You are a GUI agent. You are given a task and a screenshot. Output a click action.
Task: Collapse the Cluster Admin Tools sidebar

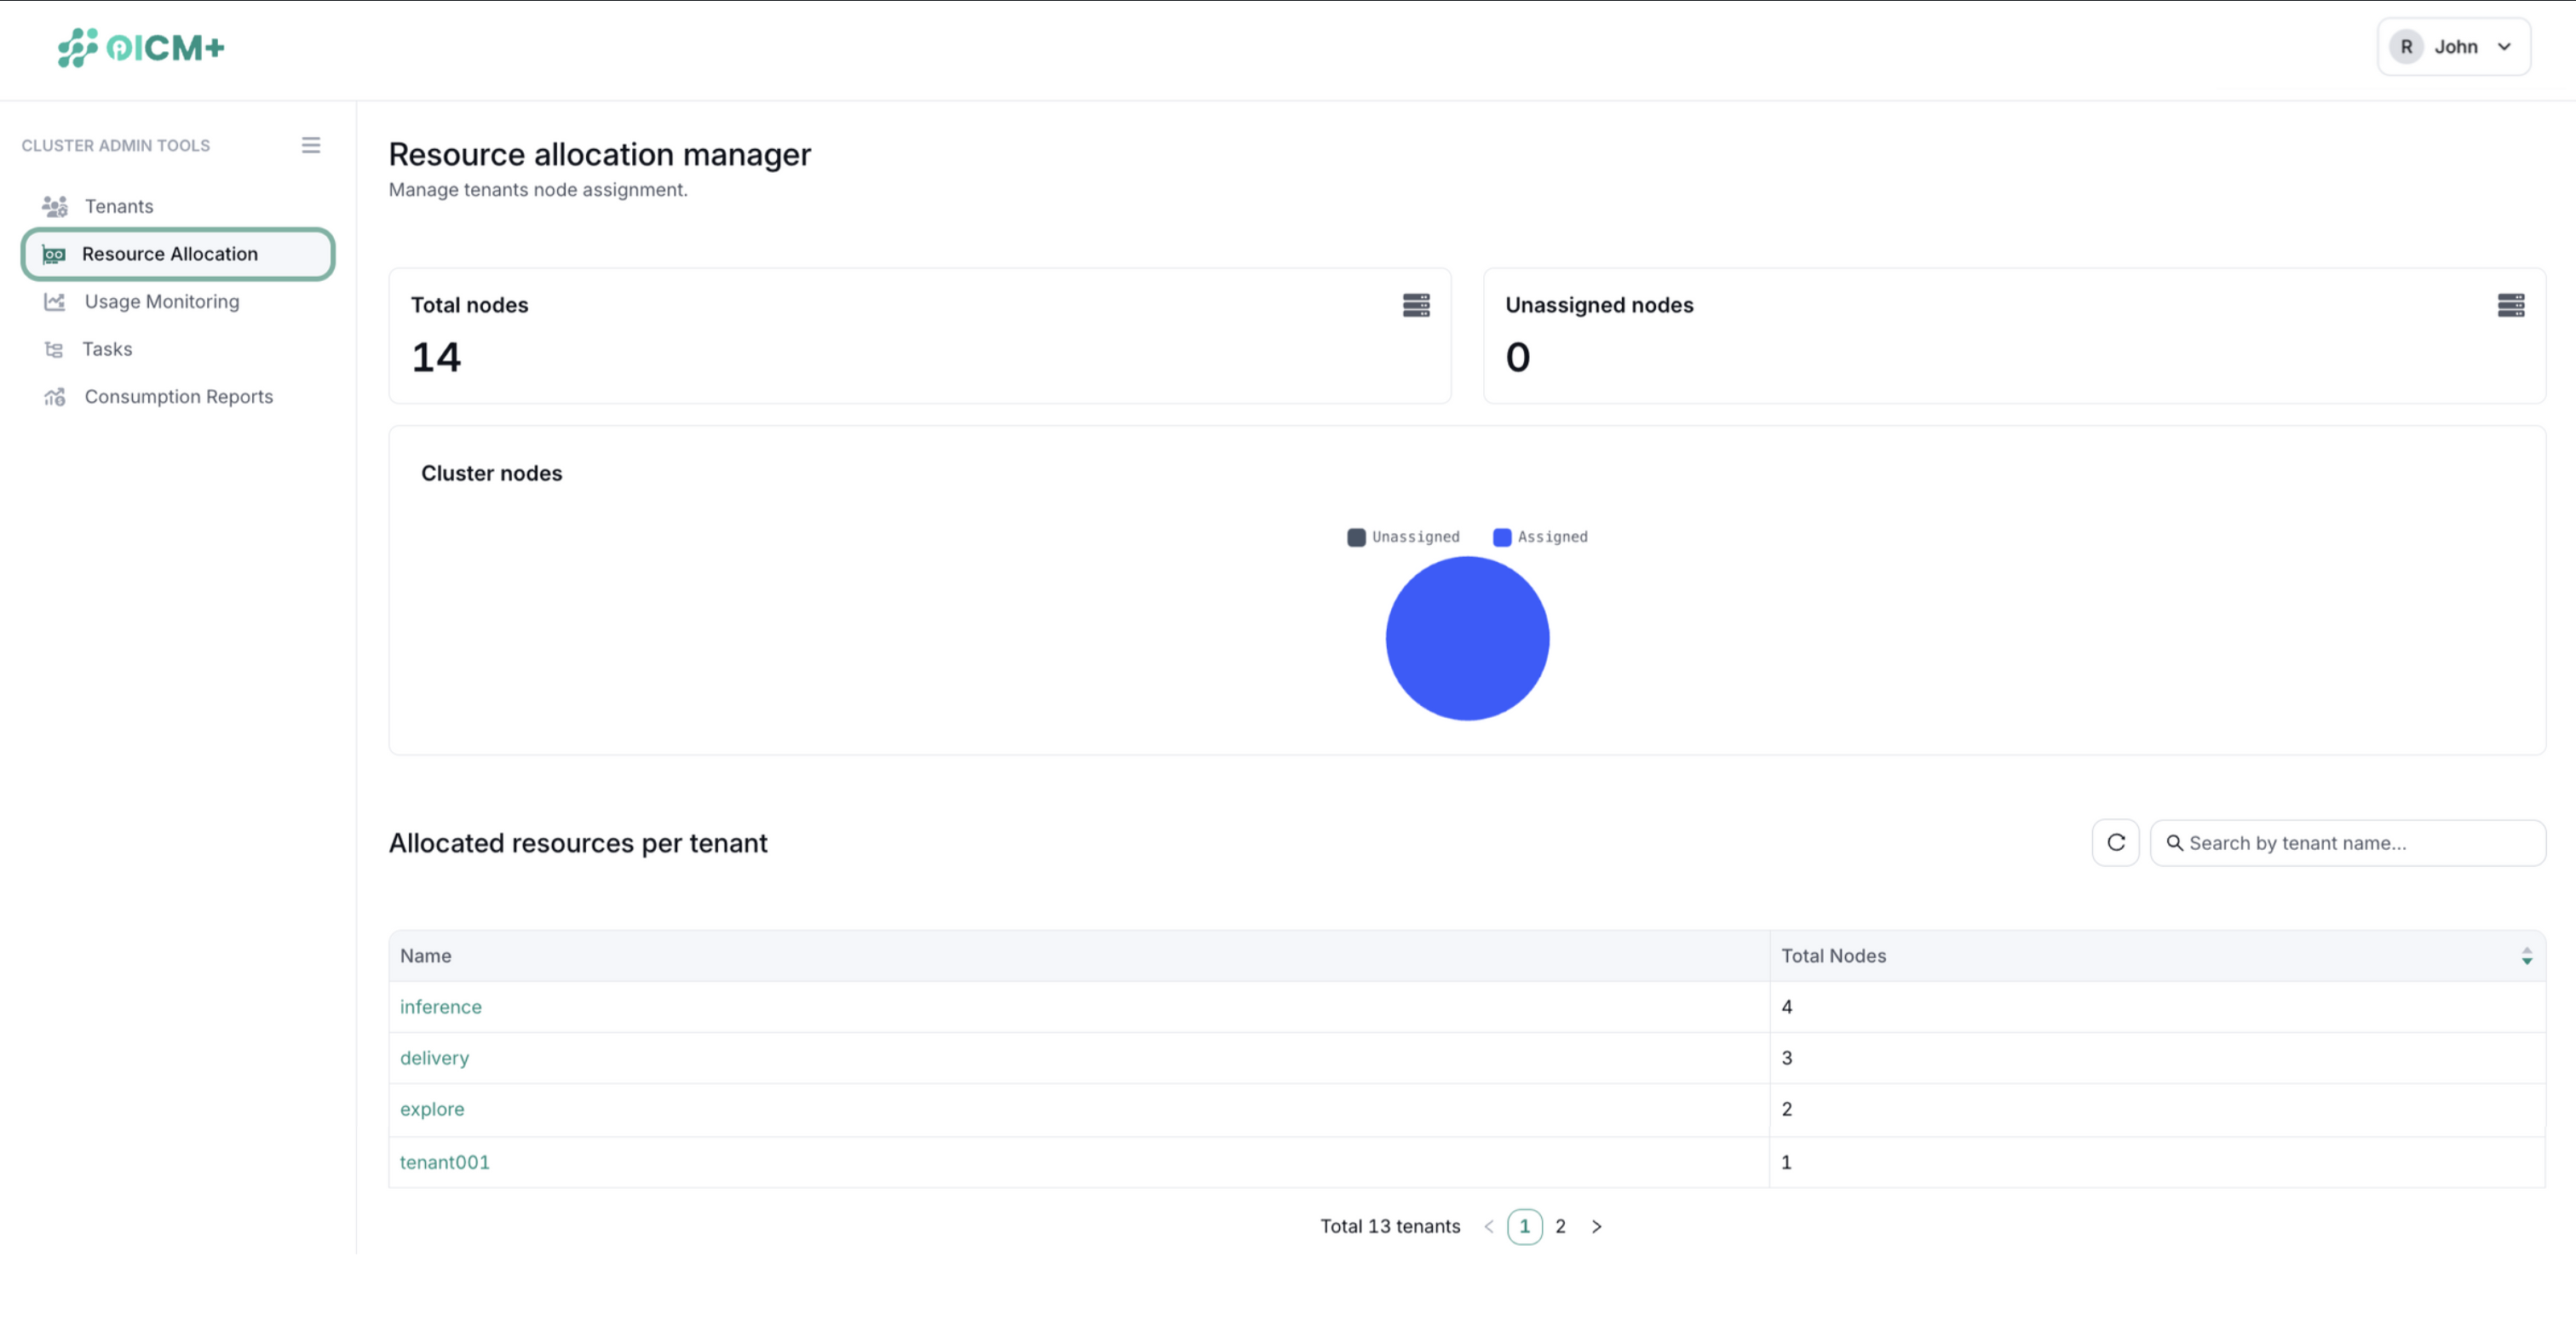point(311,144)
